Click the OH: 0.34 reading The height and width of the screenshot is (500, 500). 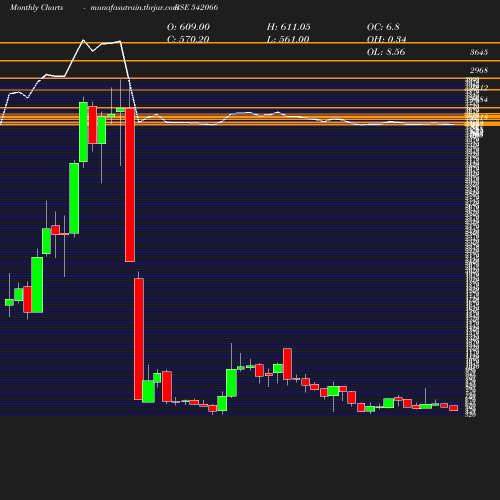(x=386, y=39)
